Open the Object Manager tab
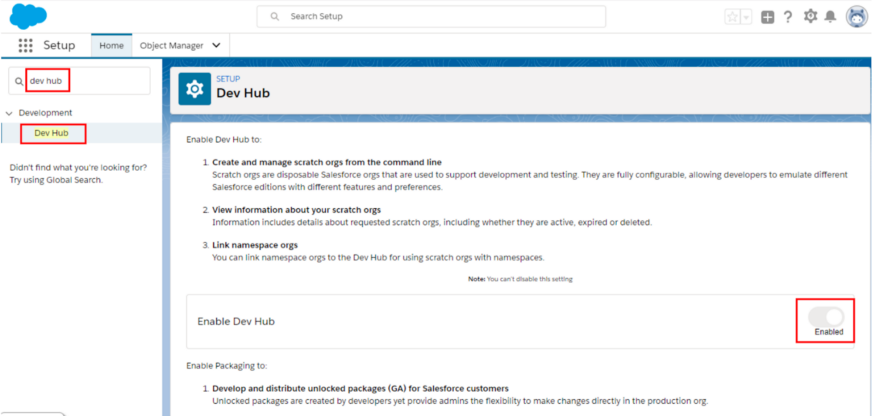Viewport: 875px width, 416px height. click(171, 46)
